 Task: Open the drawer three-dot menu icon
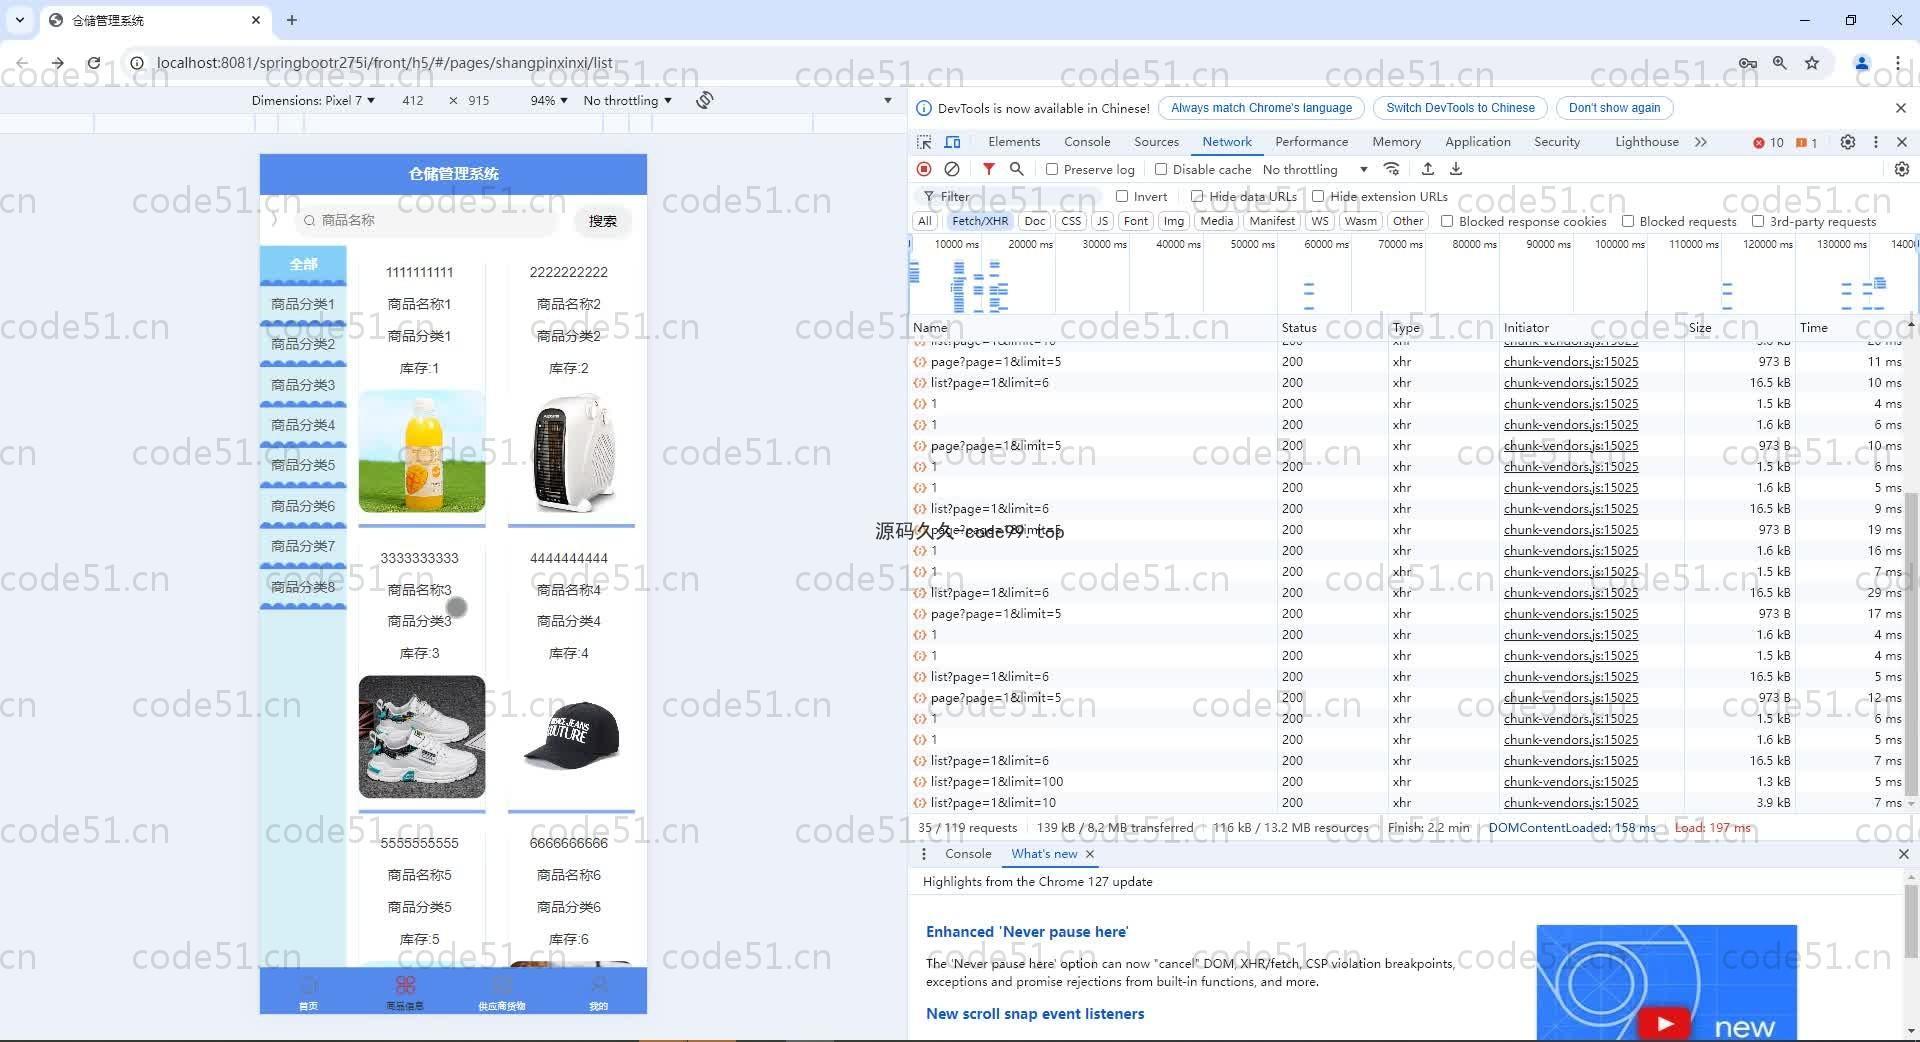(923, 854)
